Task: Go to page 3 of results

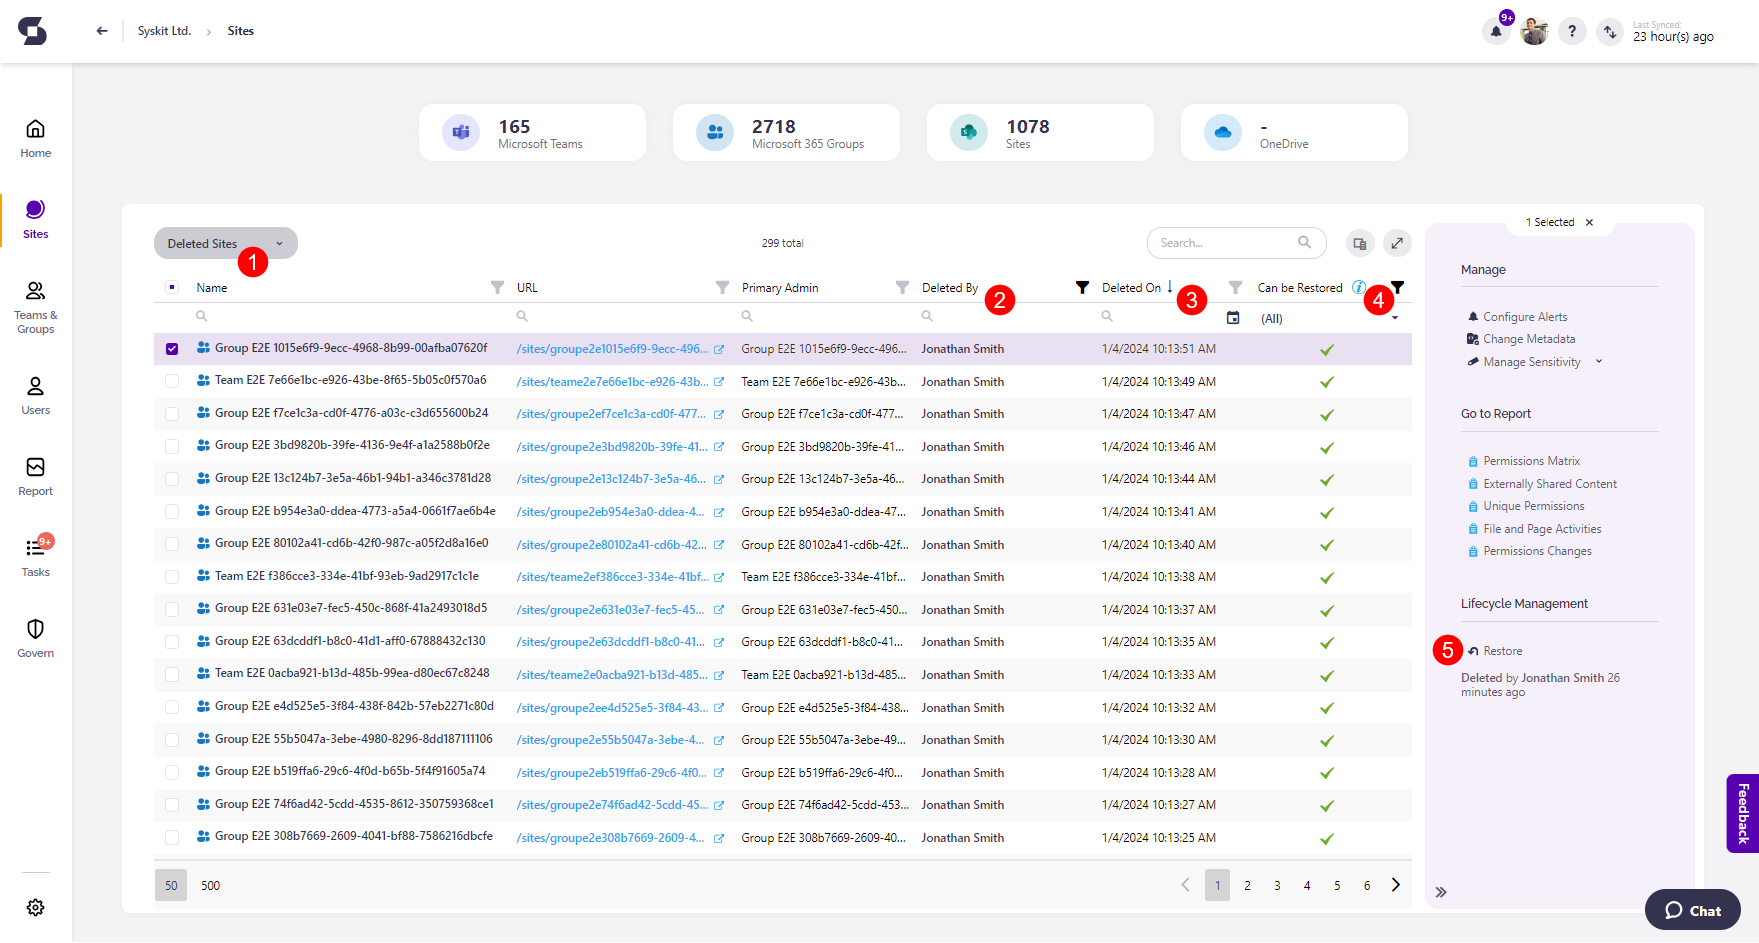Action: (x=1277, y=885)
